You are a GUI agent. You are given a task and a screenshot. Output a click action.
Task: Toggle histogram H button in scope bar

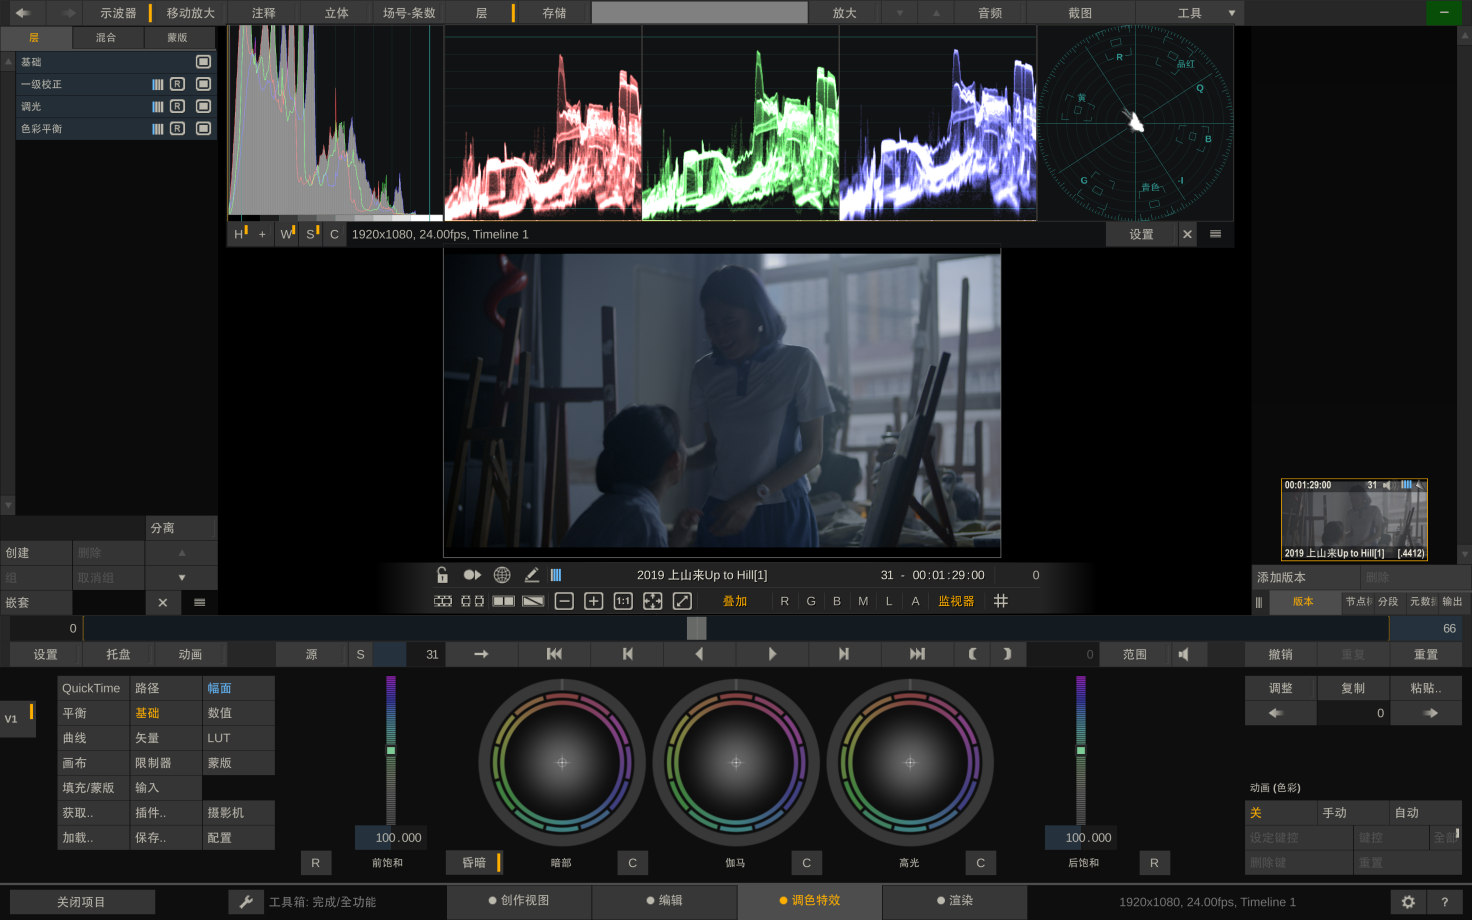coord(239,234)
